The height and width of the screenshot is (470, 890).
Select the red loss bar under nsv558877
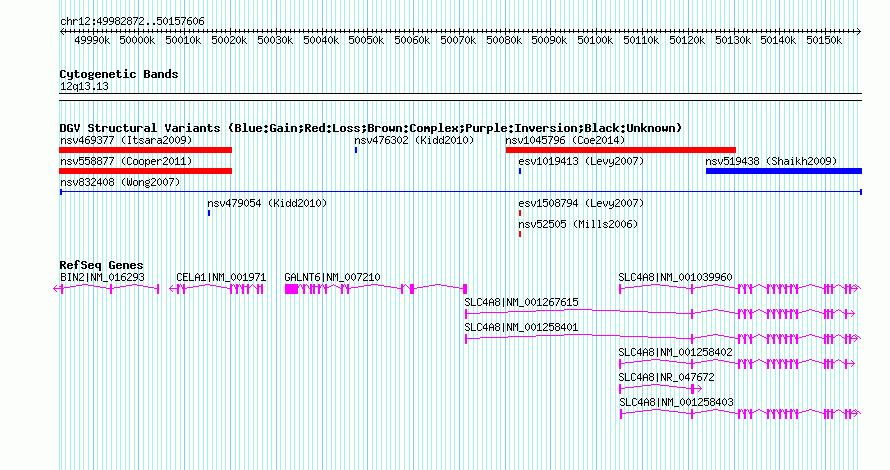pos(145,171)
